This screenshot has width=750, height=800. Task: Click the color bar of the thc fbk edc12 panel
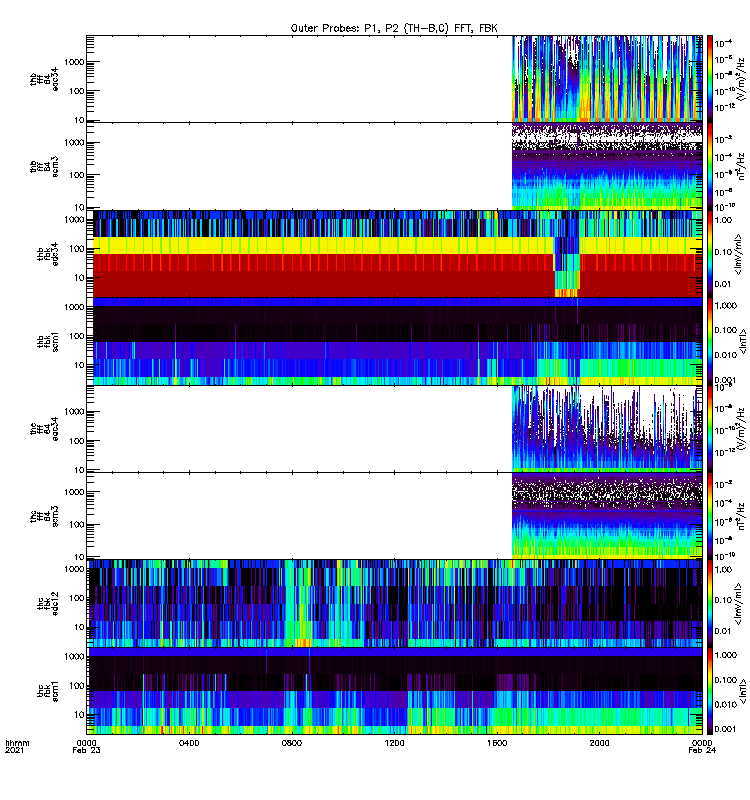tap(709, 603)
